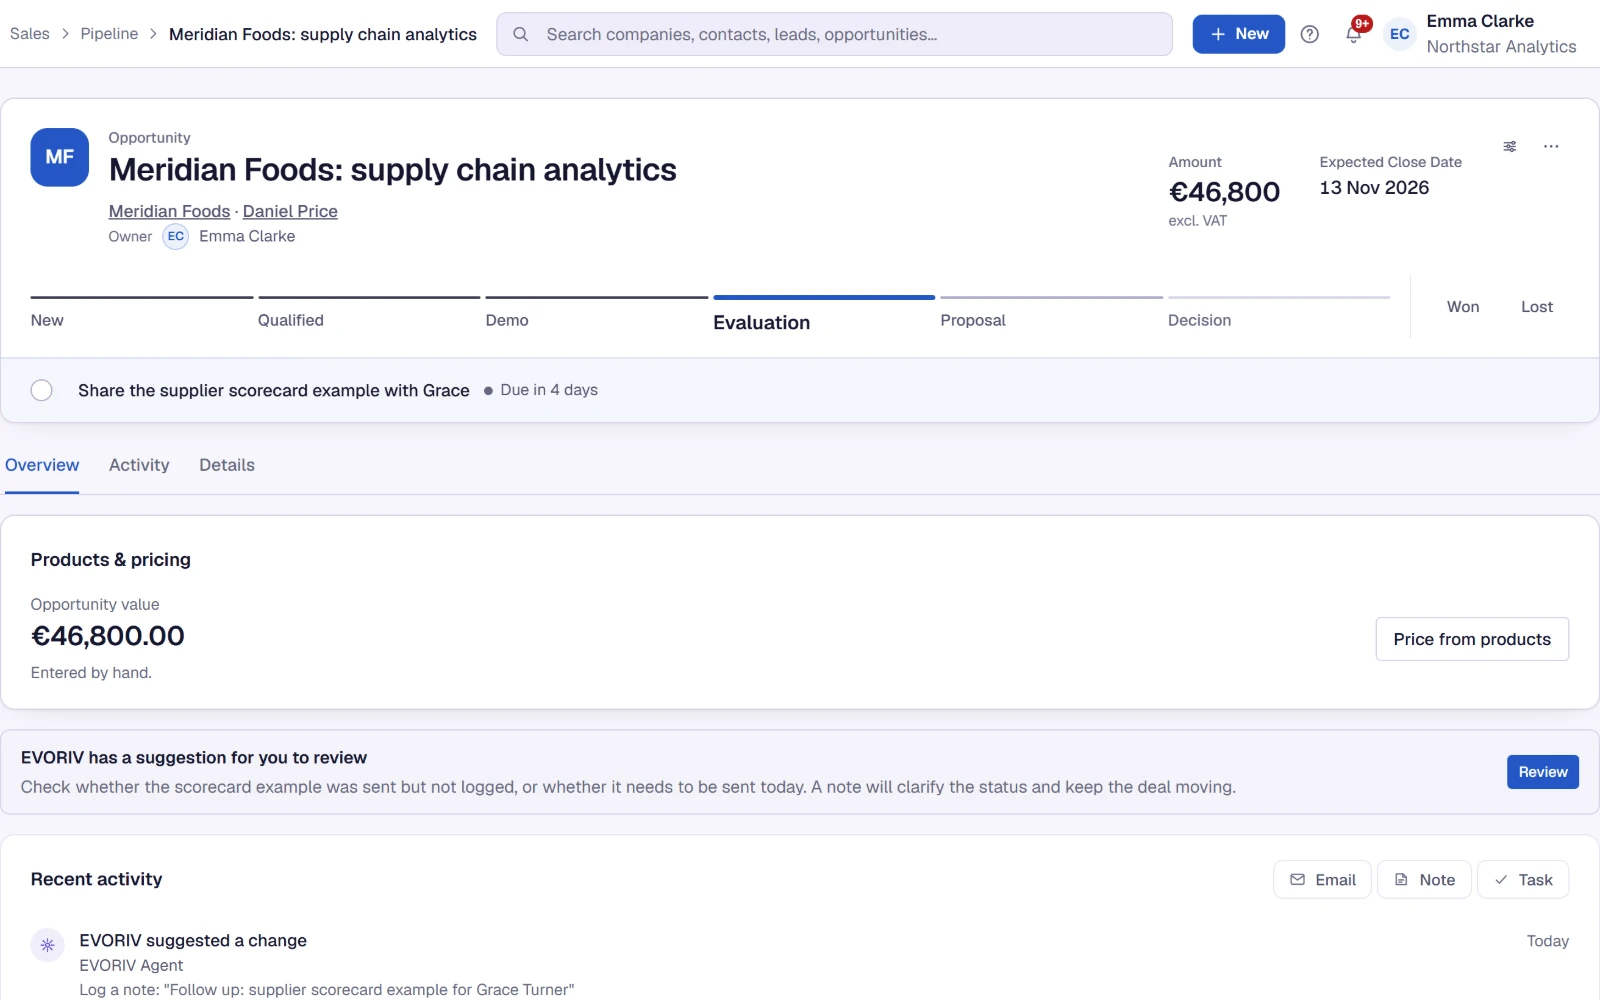This screenshot has width=1600, height=1000.
Task: Create a Task from recent activity
Action: click(1522, 880)
